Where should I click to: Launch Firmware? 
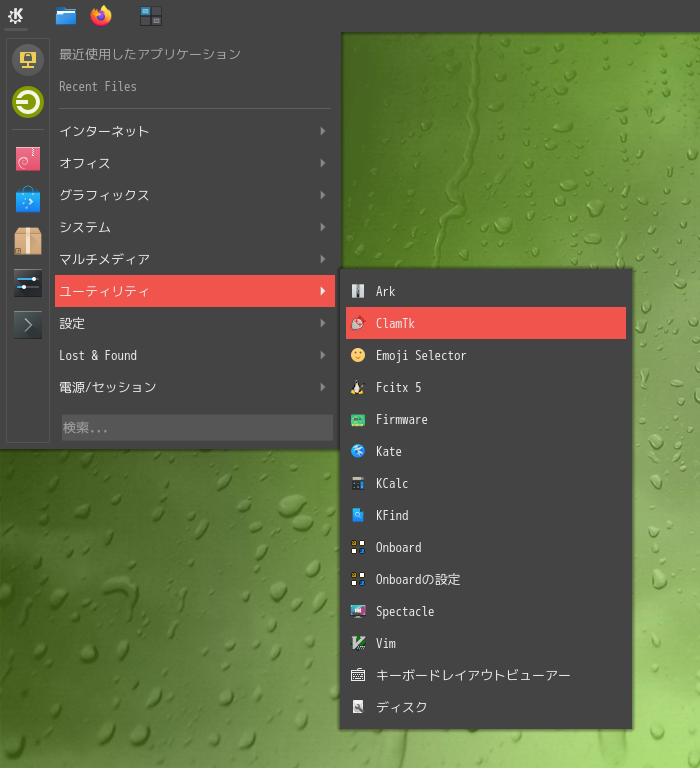point(485,420)
